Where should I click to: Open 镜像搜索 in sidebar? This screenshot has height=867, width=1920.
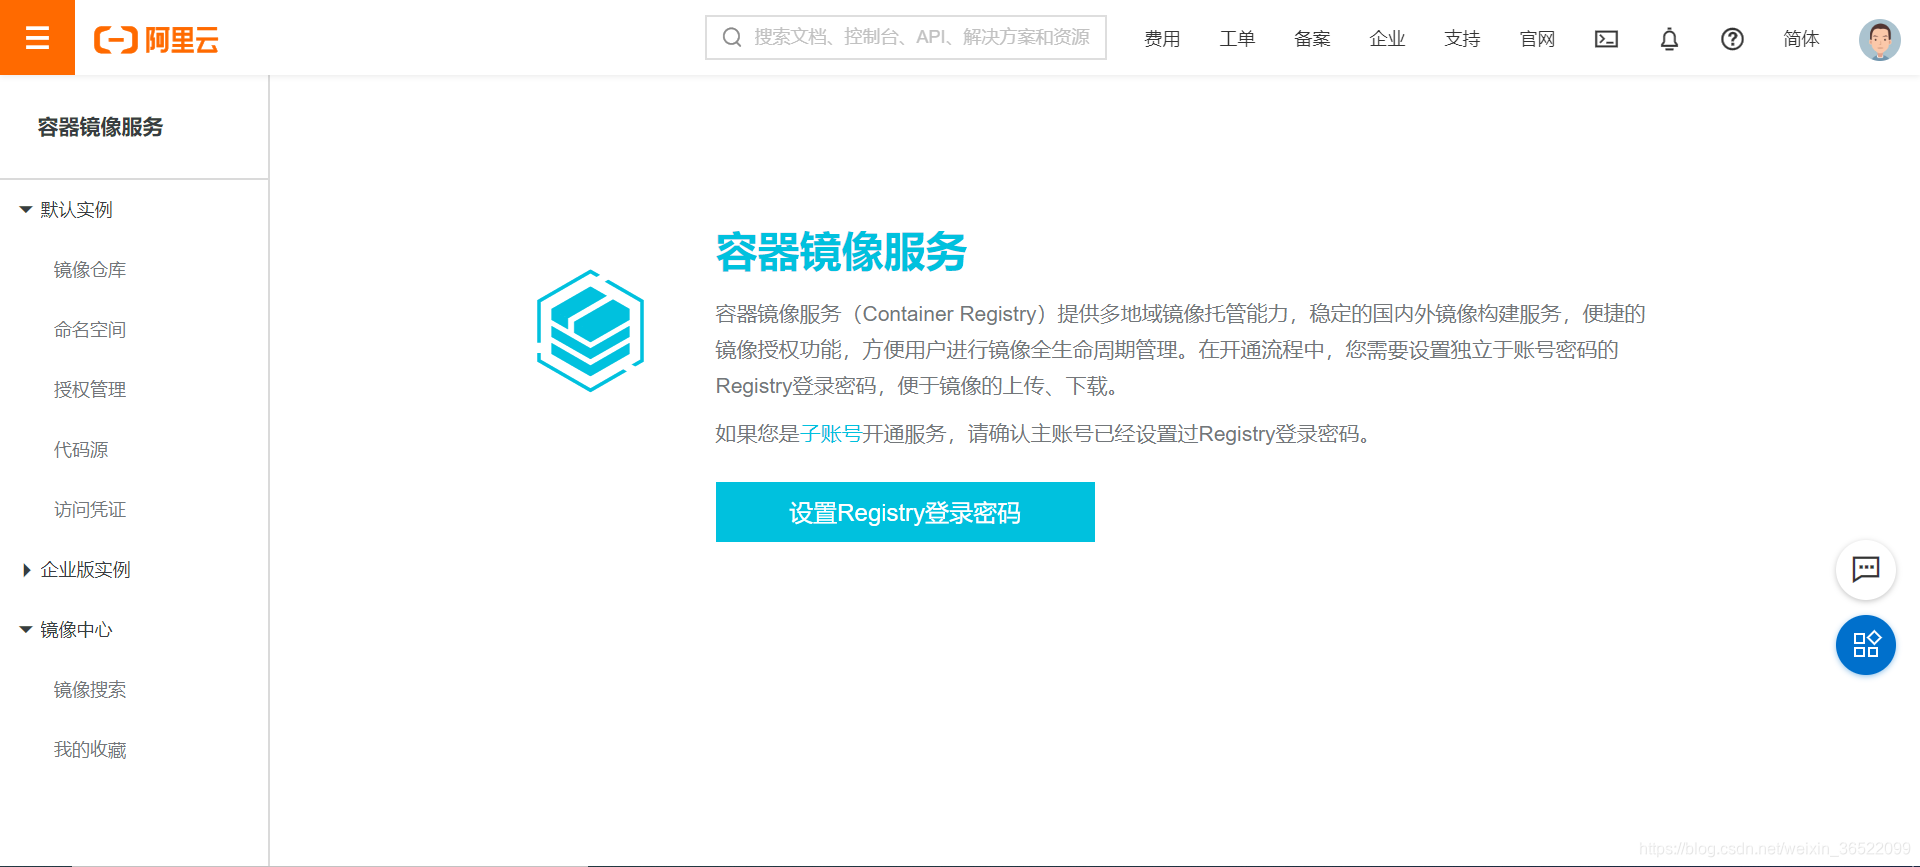(x=90, y=690)
